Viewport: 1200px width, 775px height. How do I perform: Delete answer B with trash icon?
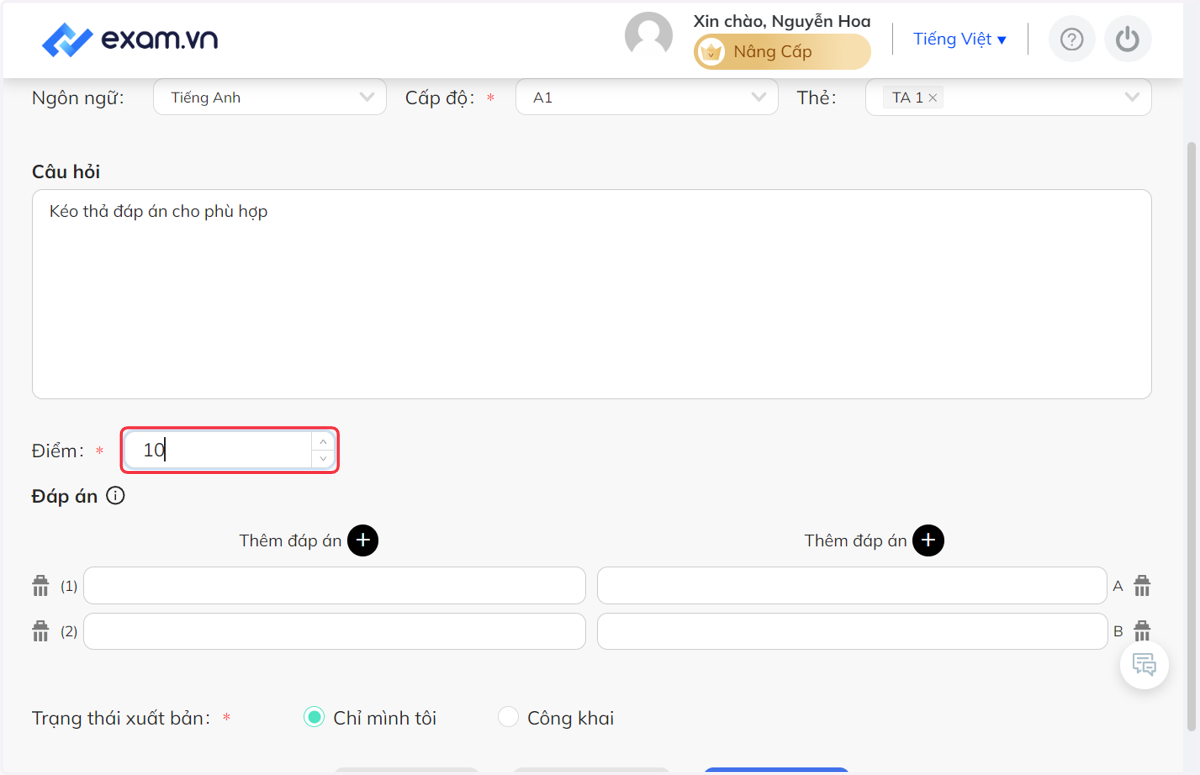(x=1142, y=631)
